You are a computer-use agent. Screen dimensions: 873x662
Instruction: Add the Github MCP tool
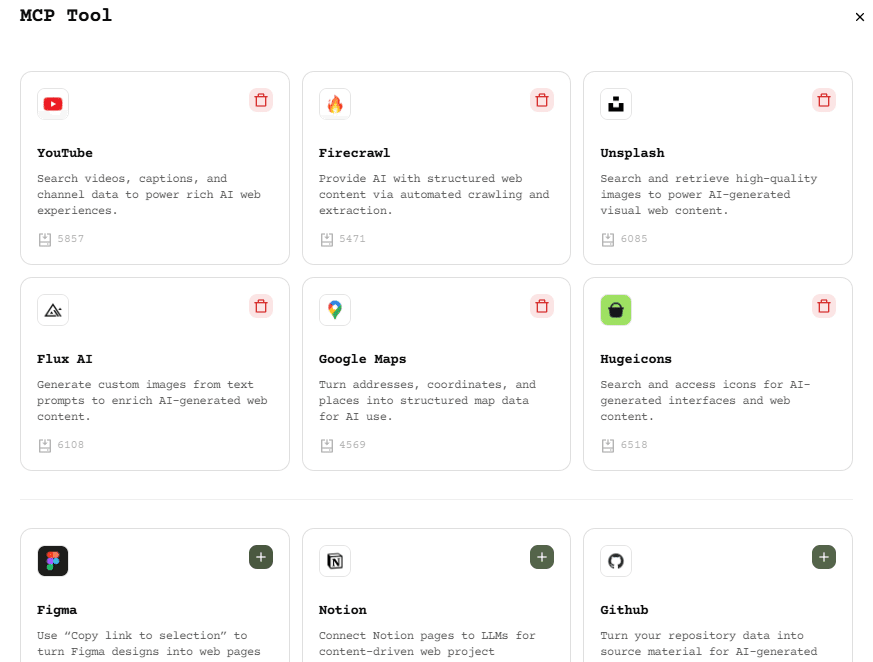coord(824,557)
